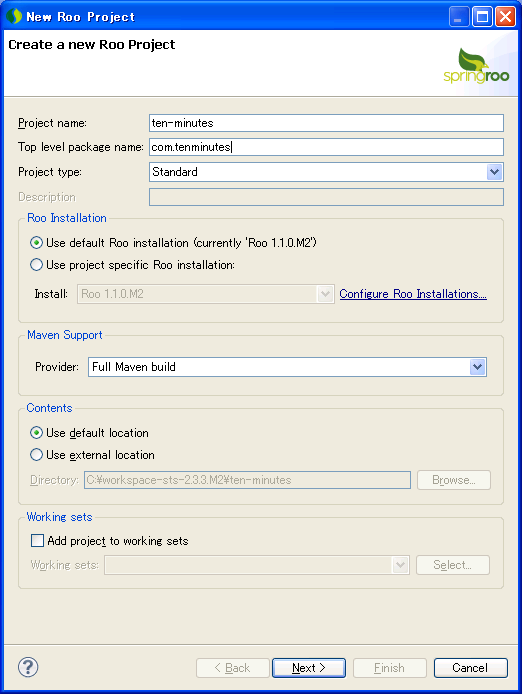Minimize the New Roo Project window
This screenshot has height=694, width=522.
pyautogui.click(x=459, y=17)
